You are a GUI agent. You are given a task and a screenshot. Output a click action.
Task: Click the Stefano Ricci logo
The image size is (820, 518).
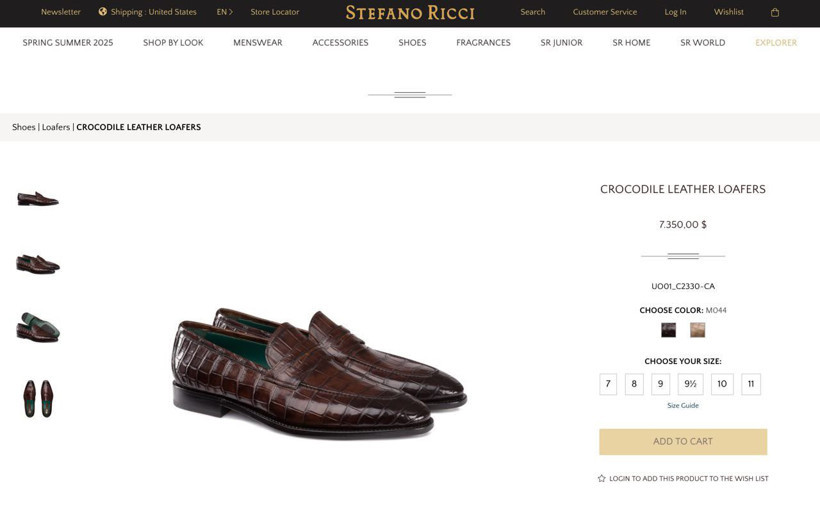coord(410,13)
